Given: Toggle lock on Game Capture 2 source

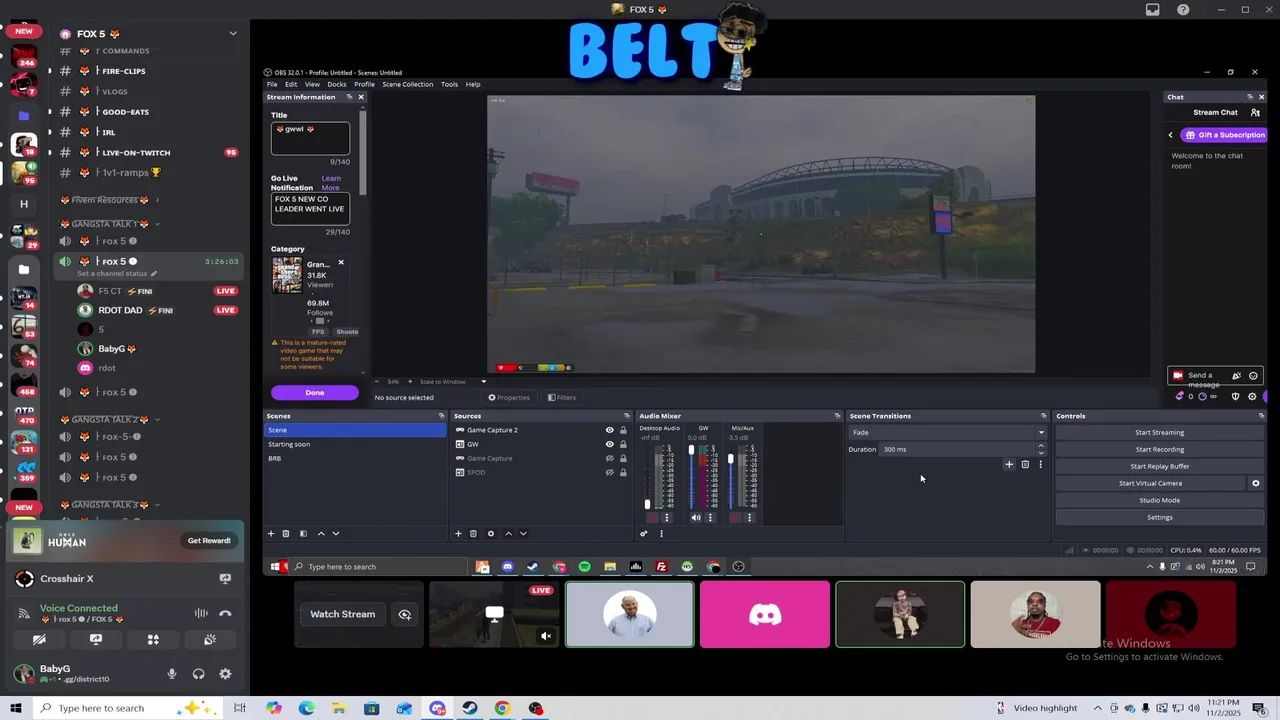Looking at the screenshot, I should click(623, 430).
